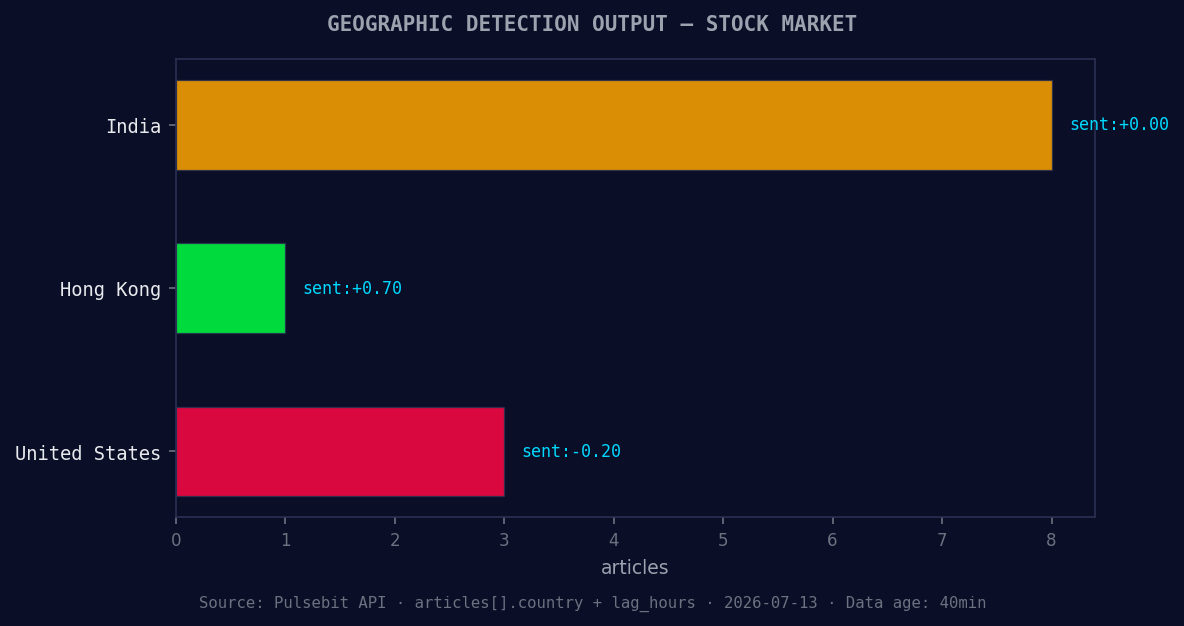Click x-axis tick label 7
Image resolution: width=1184 pixels, height=626 pixels.
click(x=942, y=540)
